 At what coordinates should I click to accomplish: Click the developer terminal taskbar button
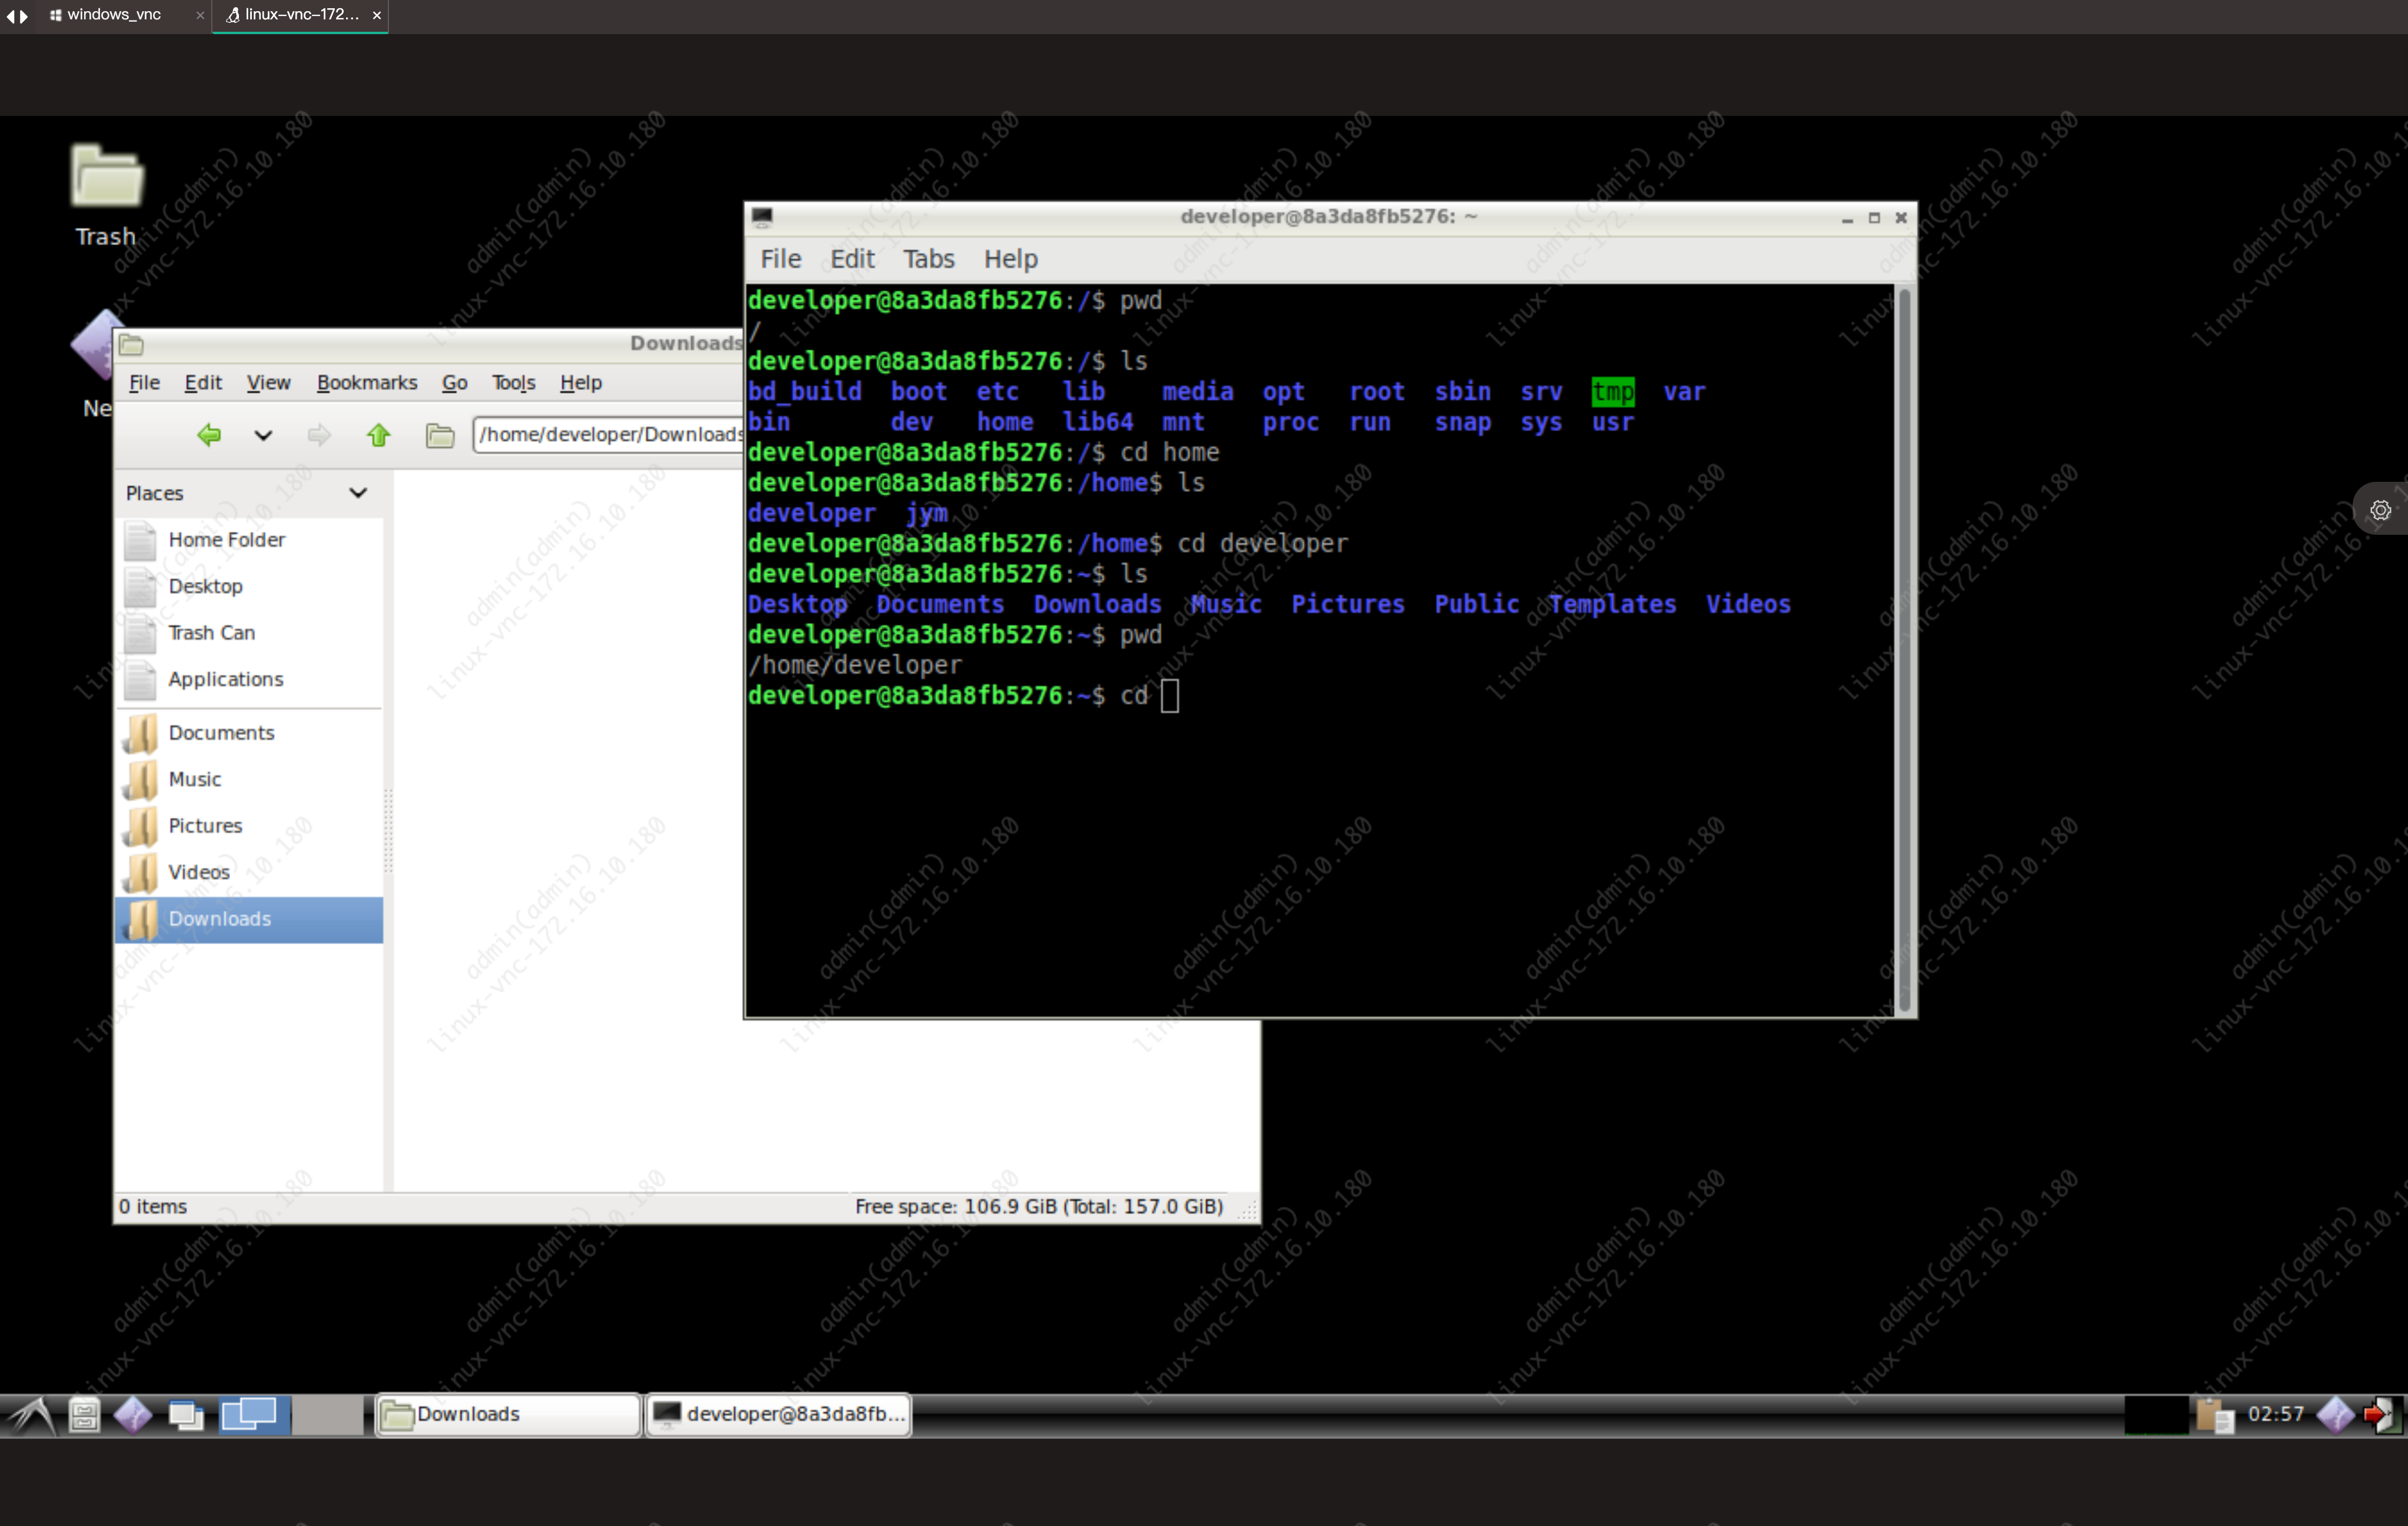tap(779, 1414)
